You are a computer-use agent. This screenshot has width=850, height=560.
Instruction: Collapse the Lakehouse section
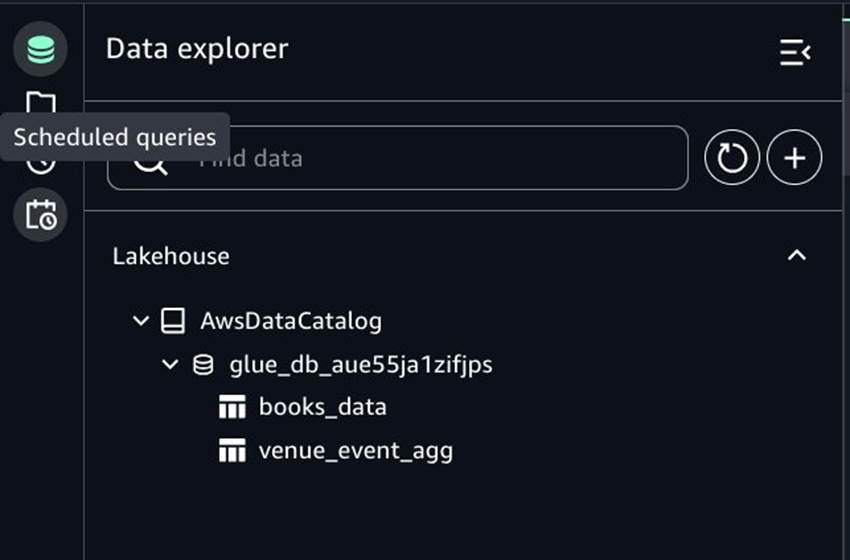coord(797,256)
